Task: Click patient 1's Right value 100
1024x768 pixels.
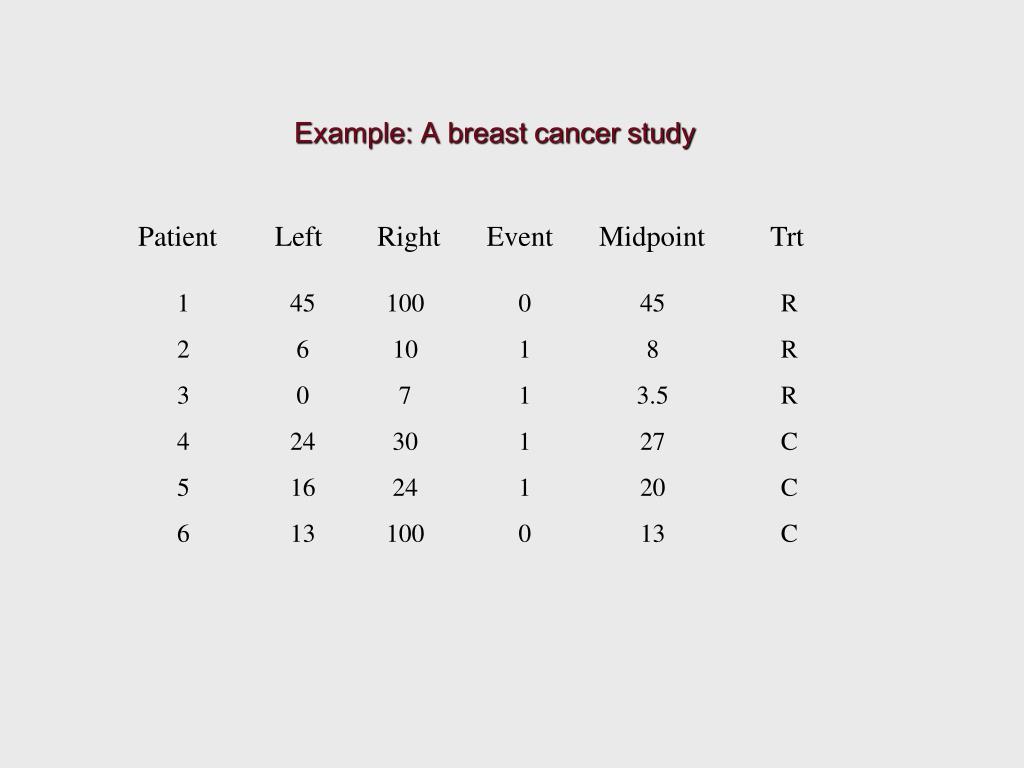Action: pyautogui.click(x=406, y=304)
